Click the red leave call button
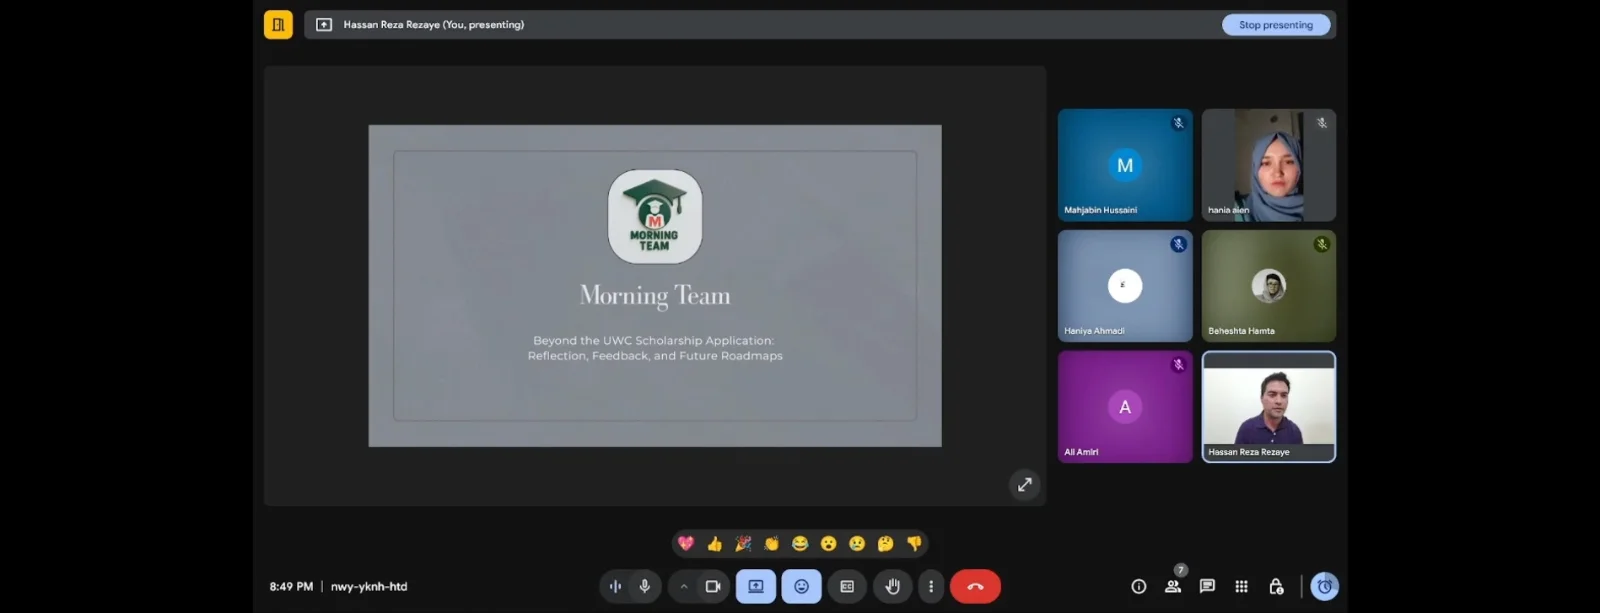The width and height of the screenshot is (1600, 613). pyautogui.click(x=975, y=587)
